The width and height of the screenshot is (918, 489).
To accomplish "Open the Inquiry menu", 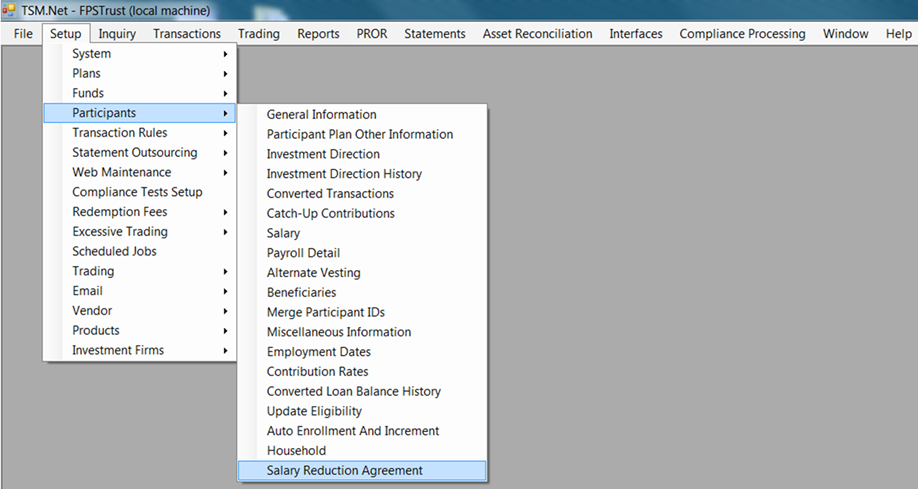I will pos(117,34).
